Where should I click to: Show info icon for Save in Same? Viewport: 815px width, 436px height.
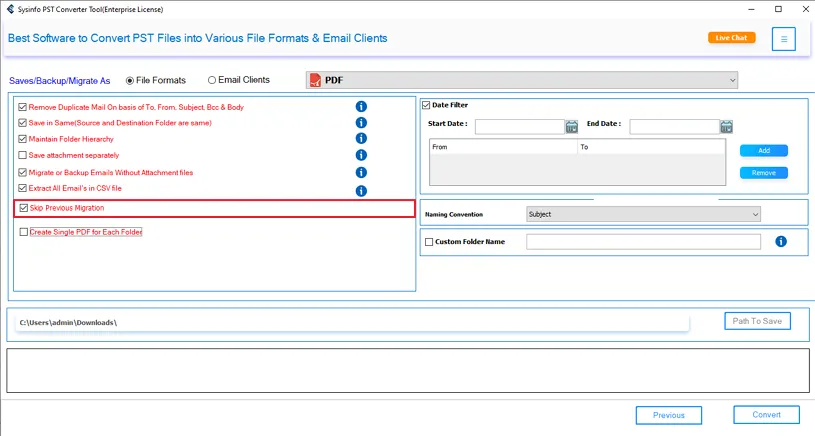[361, 123]
